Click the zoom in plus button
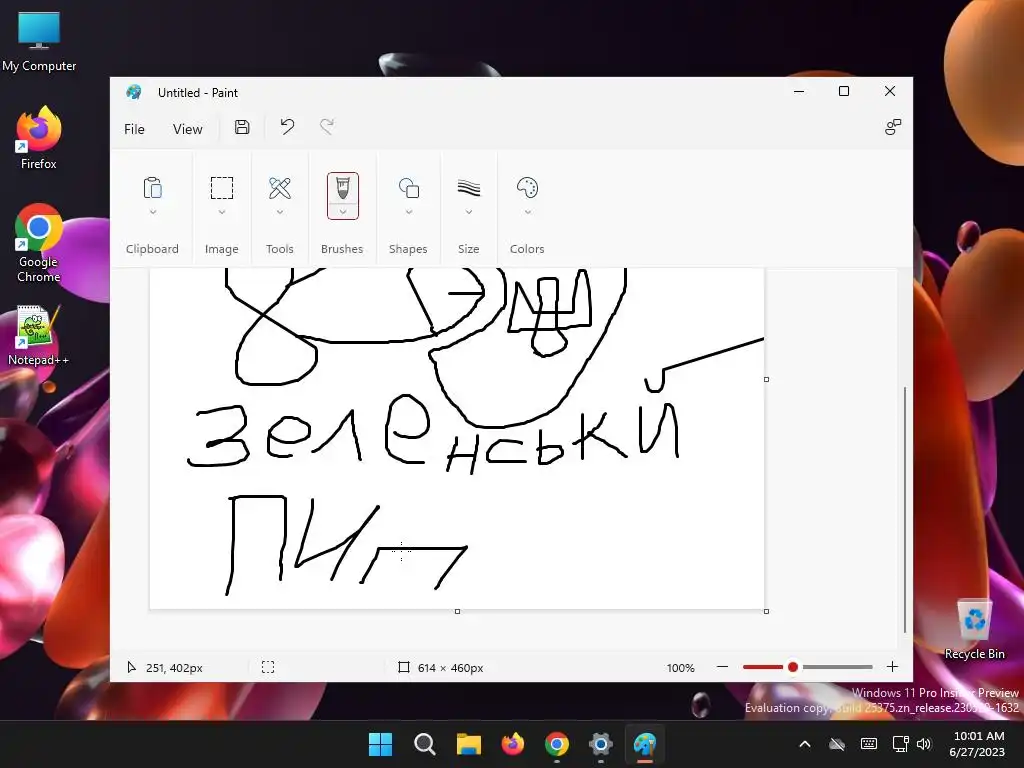1024x768 pixels. coord(892,667)
